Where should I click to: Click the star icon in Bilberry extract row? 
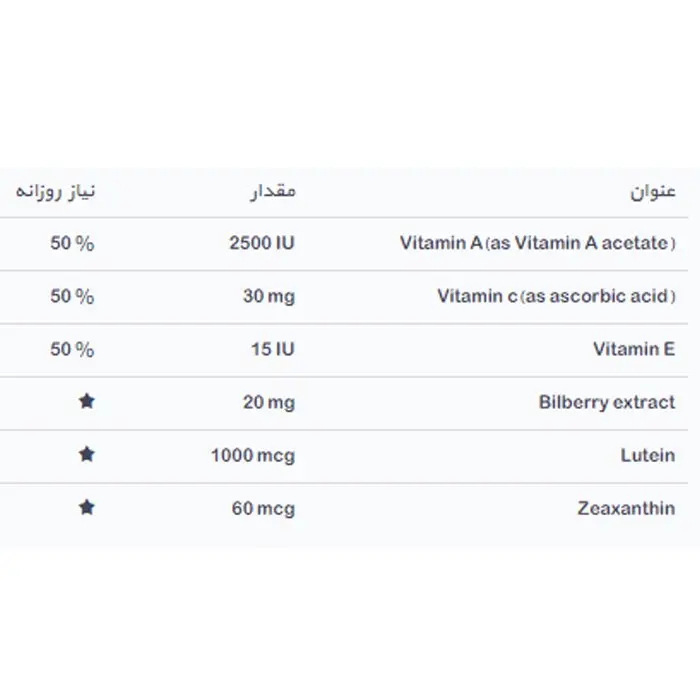click(x=87, y=401)
